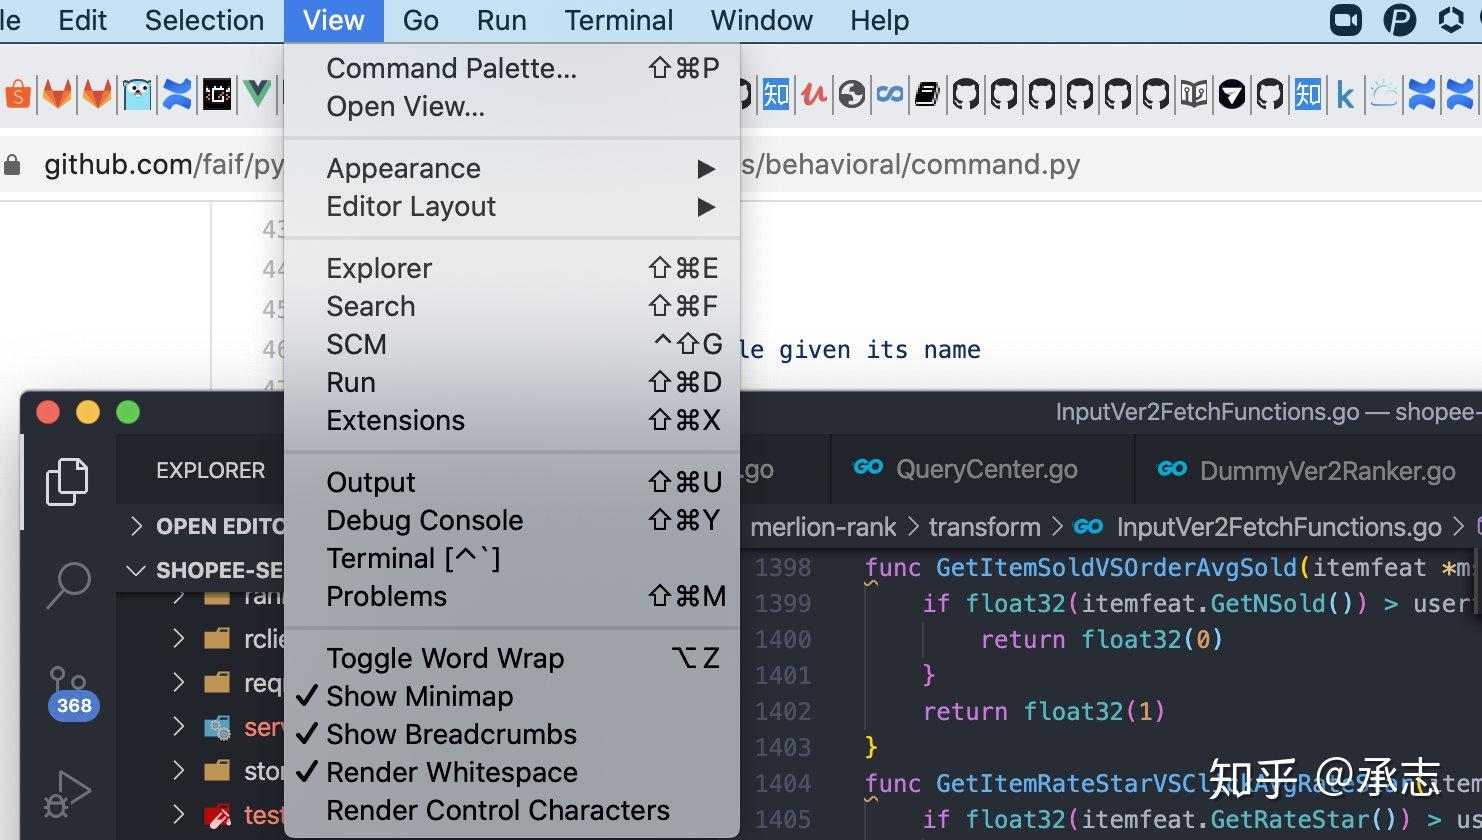
Task: Open the Run and Debug bug icon
Action: [x=68, y=795]
